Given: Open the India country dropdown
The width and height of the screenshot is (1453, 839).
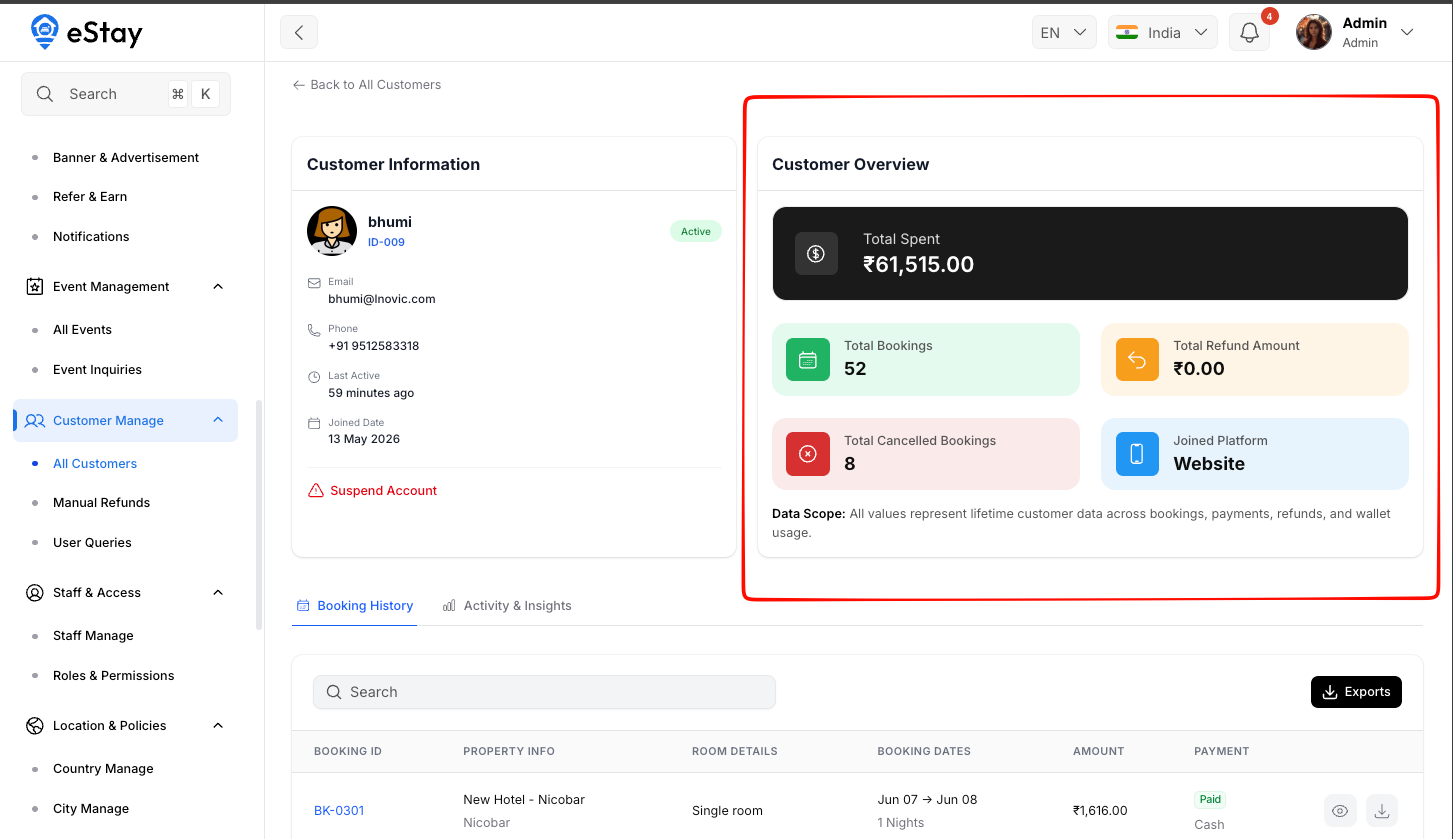Looking at the screenshot, I should 1162,32.
